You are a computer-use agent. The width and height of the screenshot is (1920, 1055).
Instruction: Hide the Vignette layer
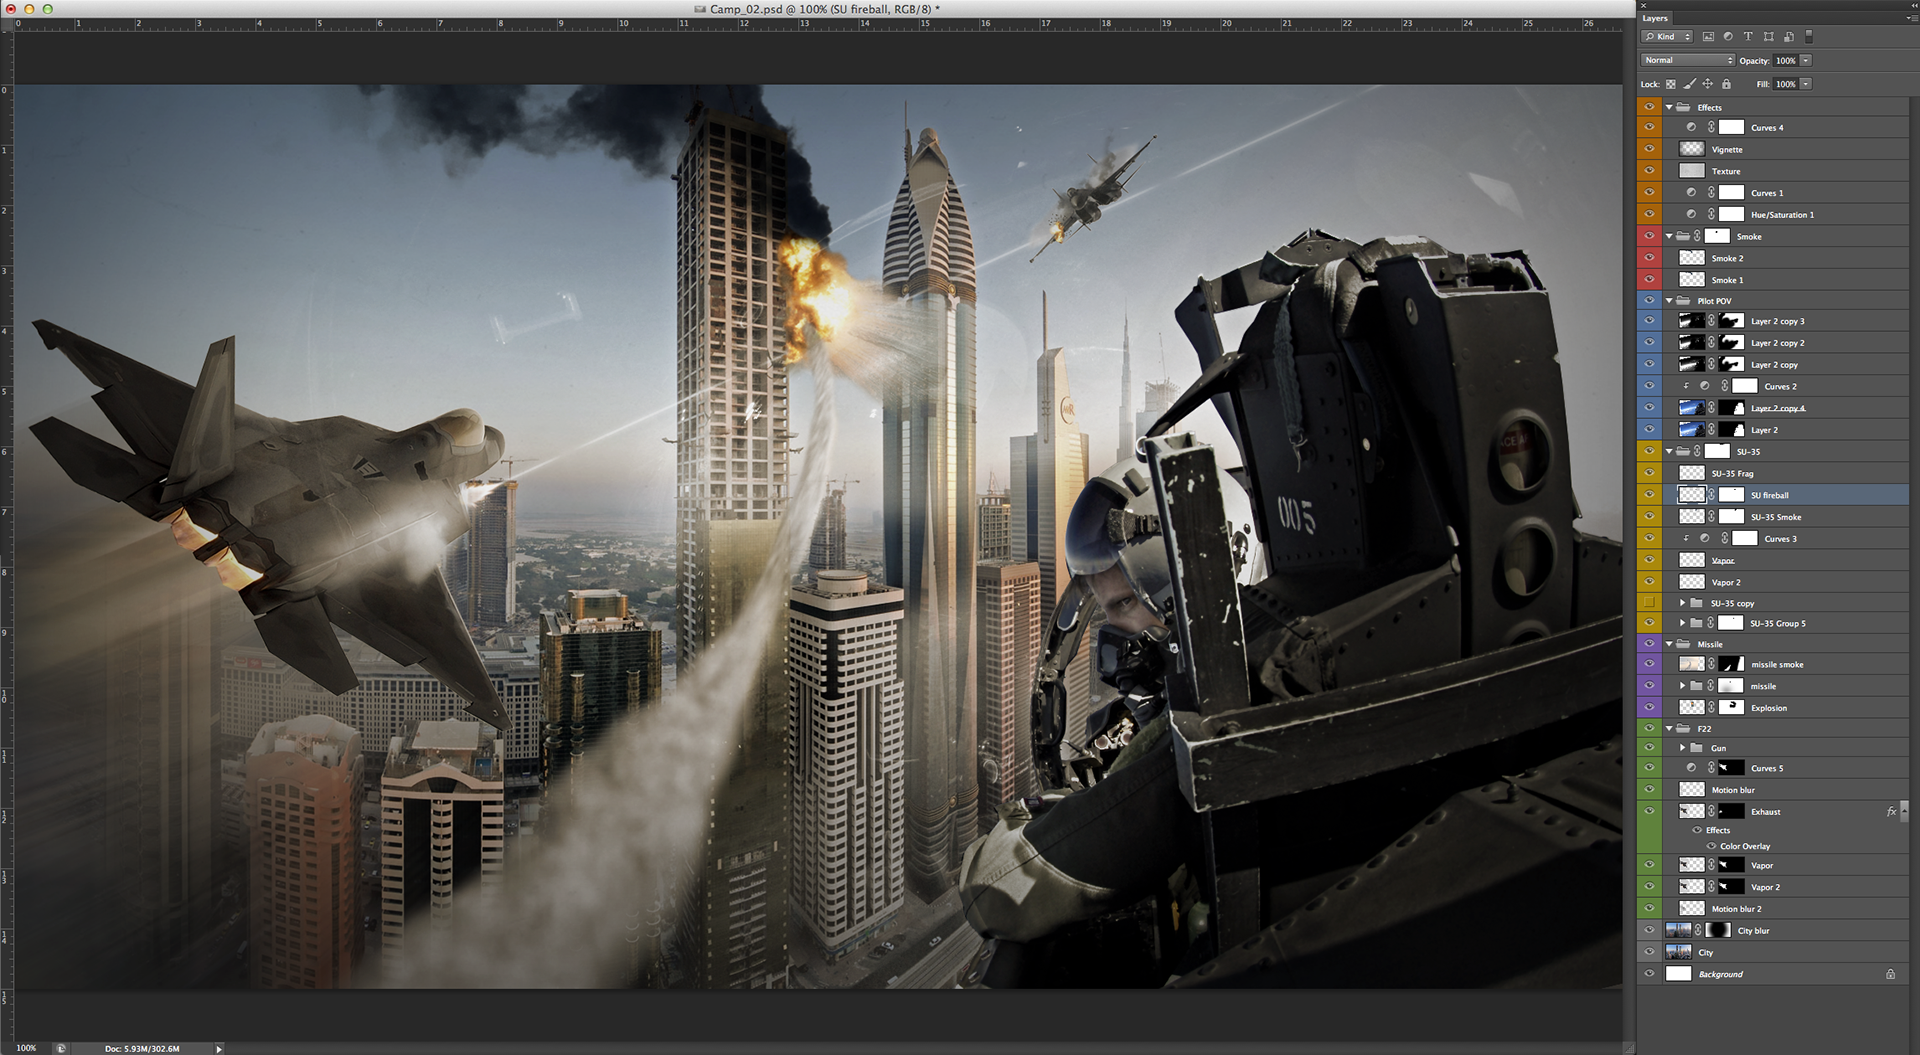point(1649,149)
